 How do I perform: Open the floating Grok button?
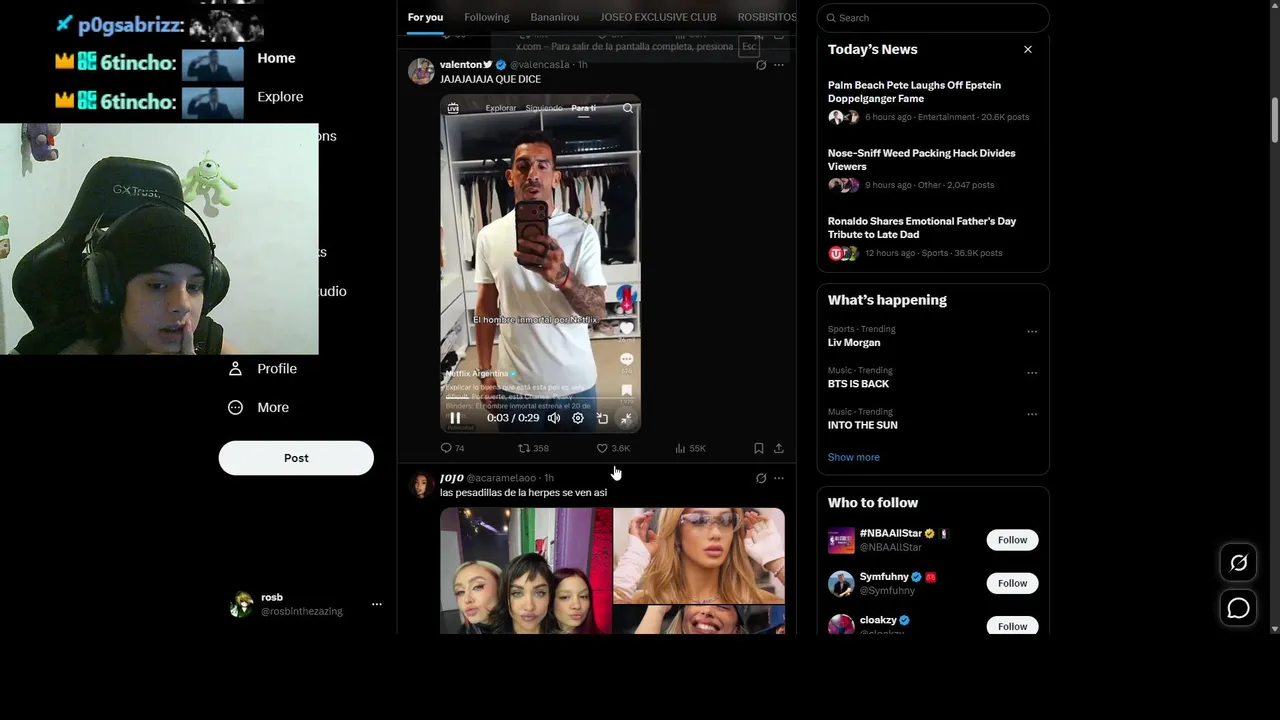point(1238,563)
